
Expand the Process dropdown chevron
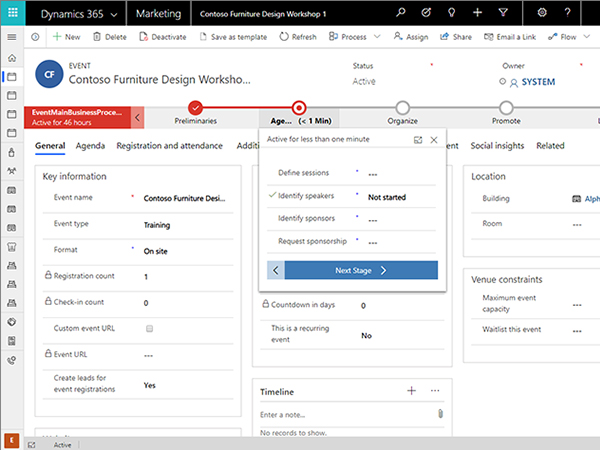[x=377, y=37]
